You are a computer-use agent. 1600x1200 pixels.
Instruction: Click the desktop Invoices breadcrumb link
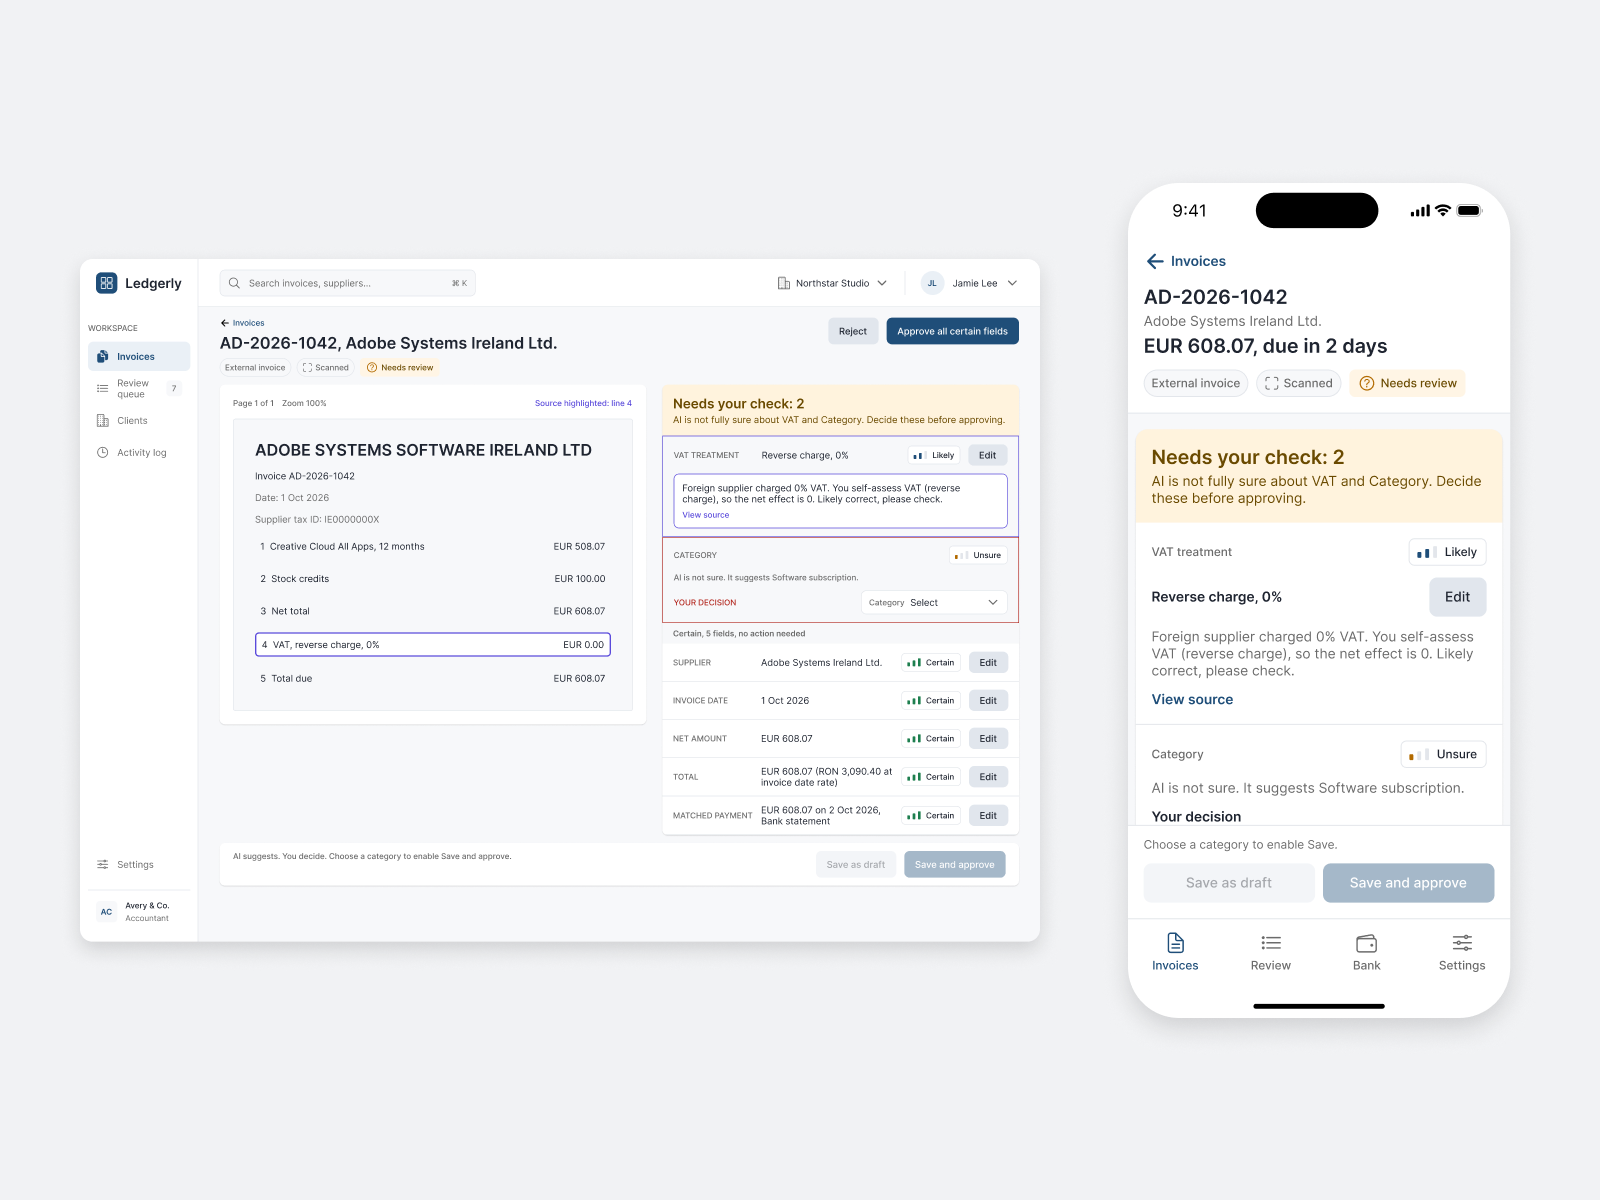pos(243,323)
